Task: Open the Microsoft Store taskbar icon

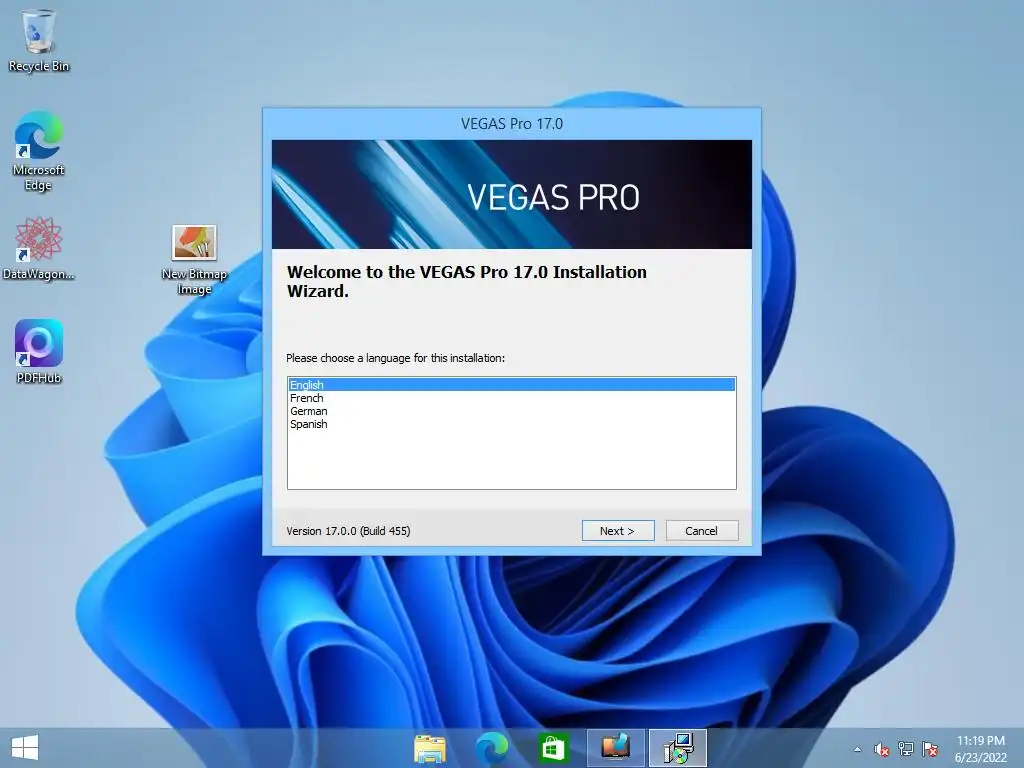Action: 552,748
